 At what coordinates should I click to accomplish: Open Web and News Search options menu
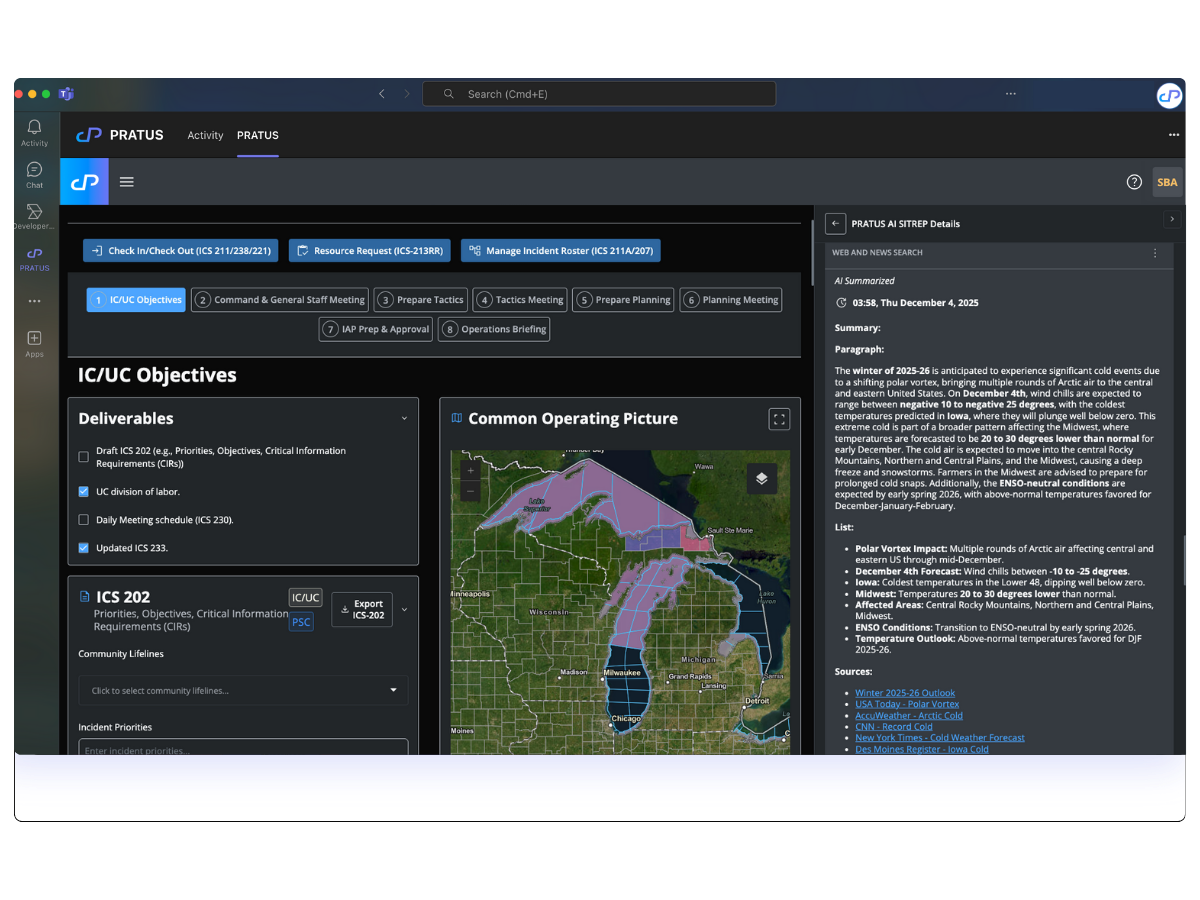click(1155, 253)
